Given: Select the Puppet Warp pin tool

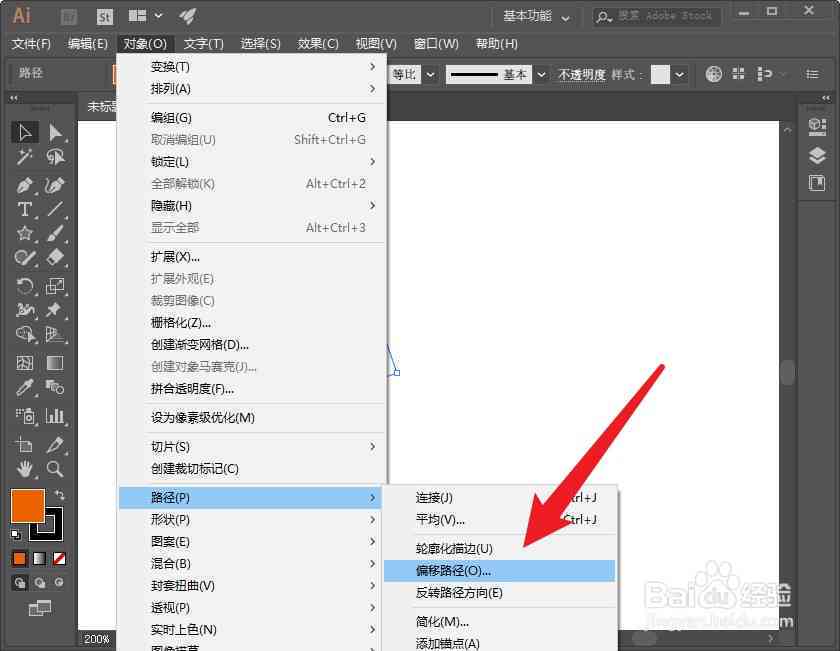Looking at the screenshot, I should coord(55,310).
